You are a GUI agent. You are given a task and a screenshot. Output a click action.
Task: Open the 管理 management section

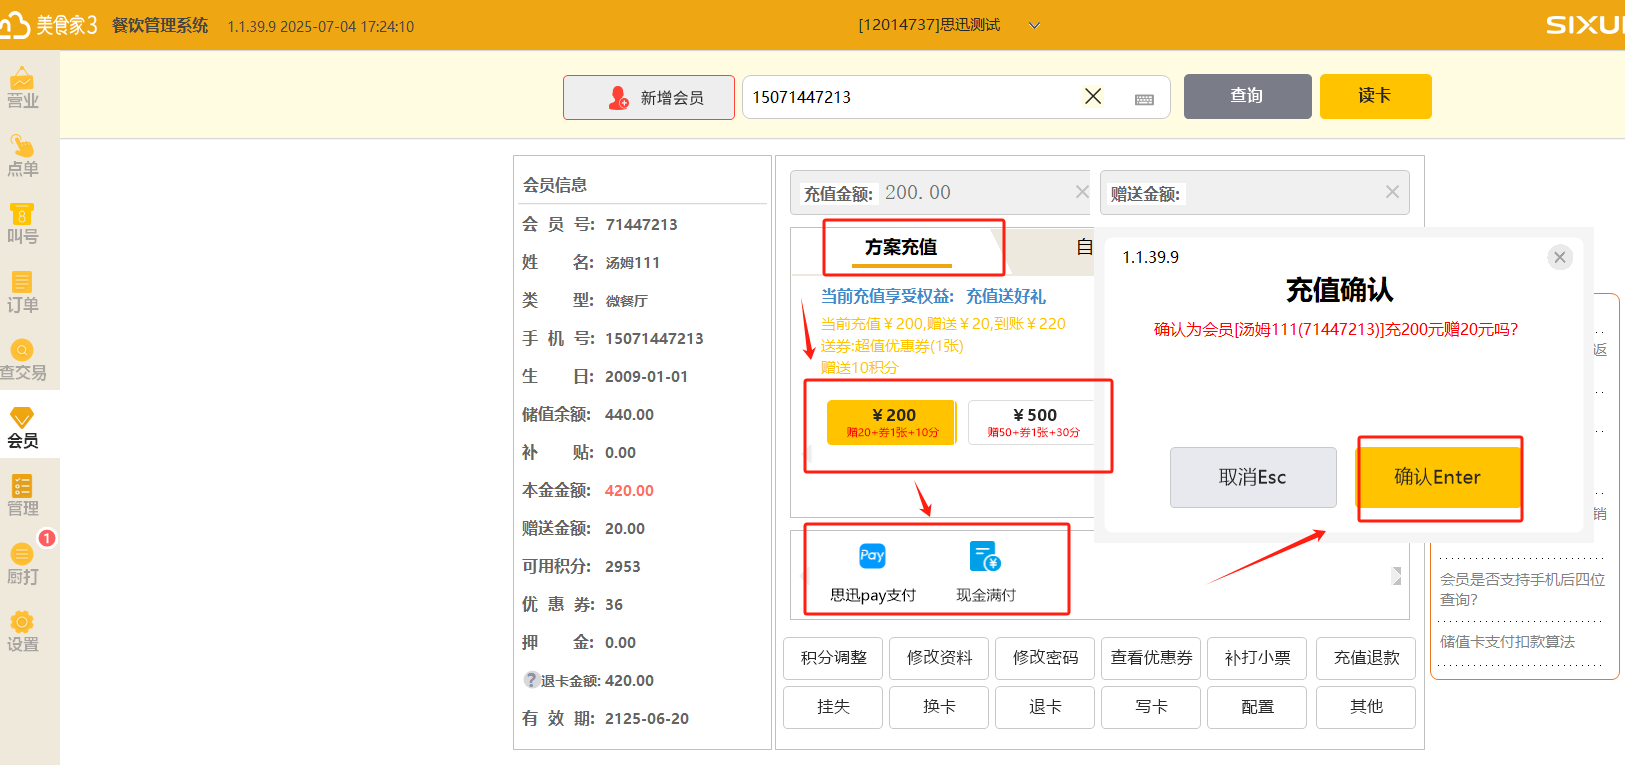22,496
